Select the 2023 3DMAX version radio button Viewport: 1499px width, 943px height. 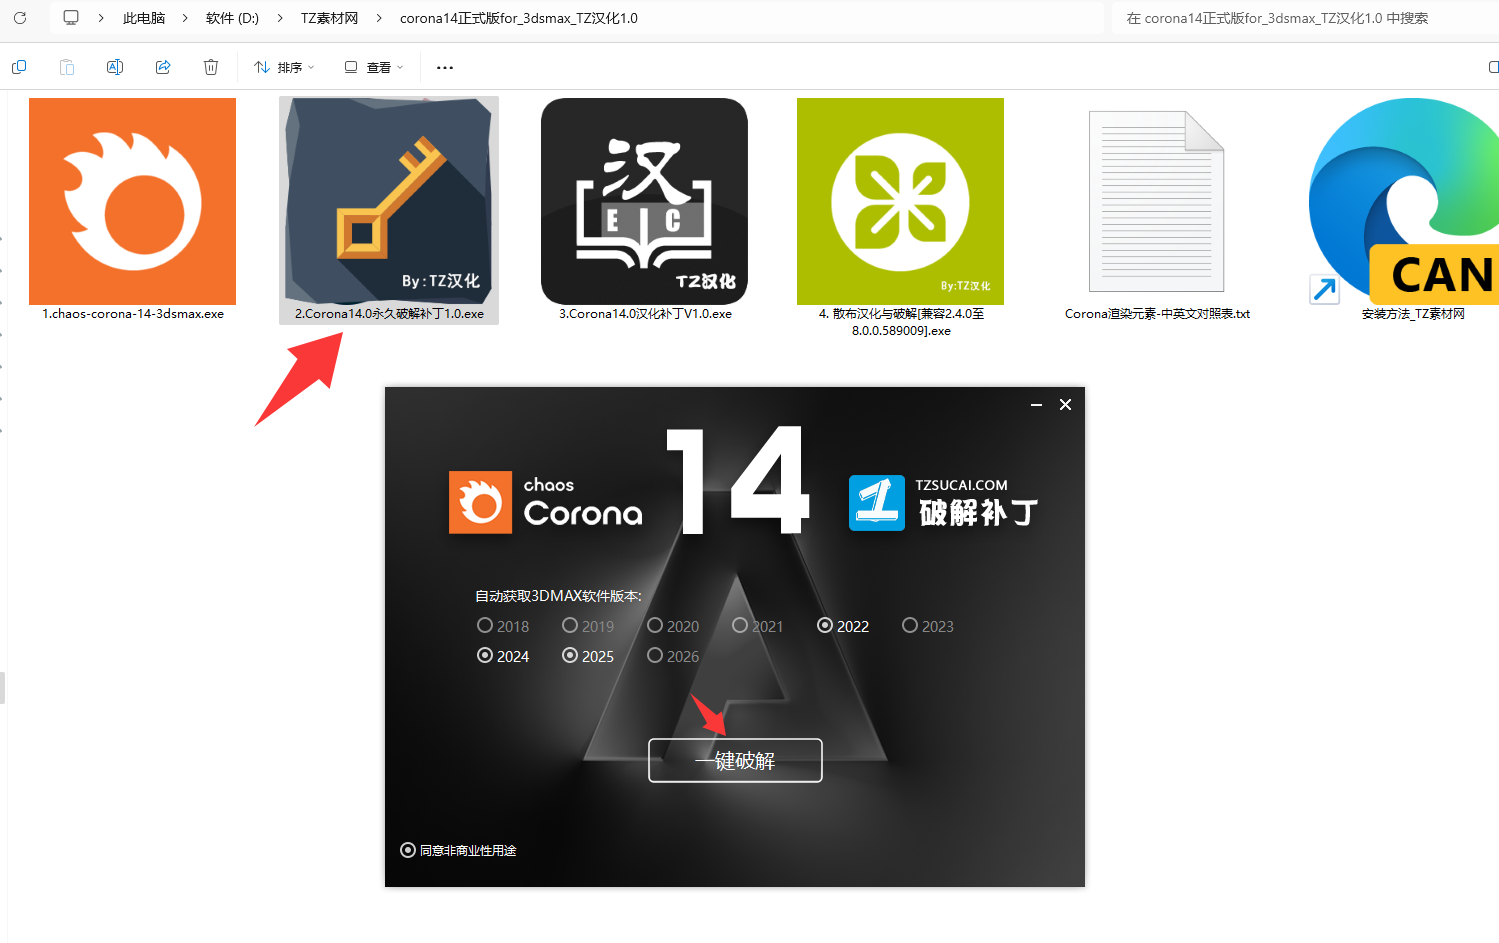pyautogui.click(x=910, y=626)
